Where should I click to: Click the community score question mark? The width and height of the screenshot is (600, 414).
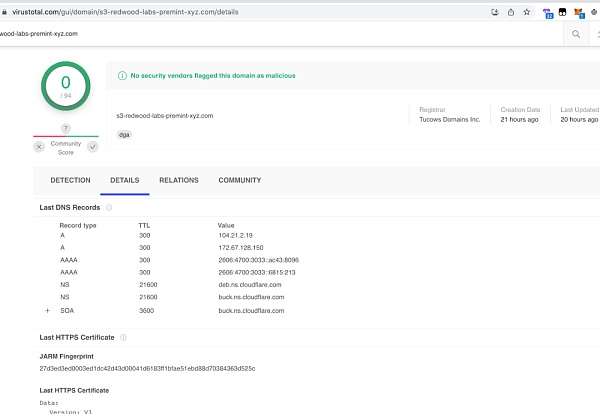(66, 128)
